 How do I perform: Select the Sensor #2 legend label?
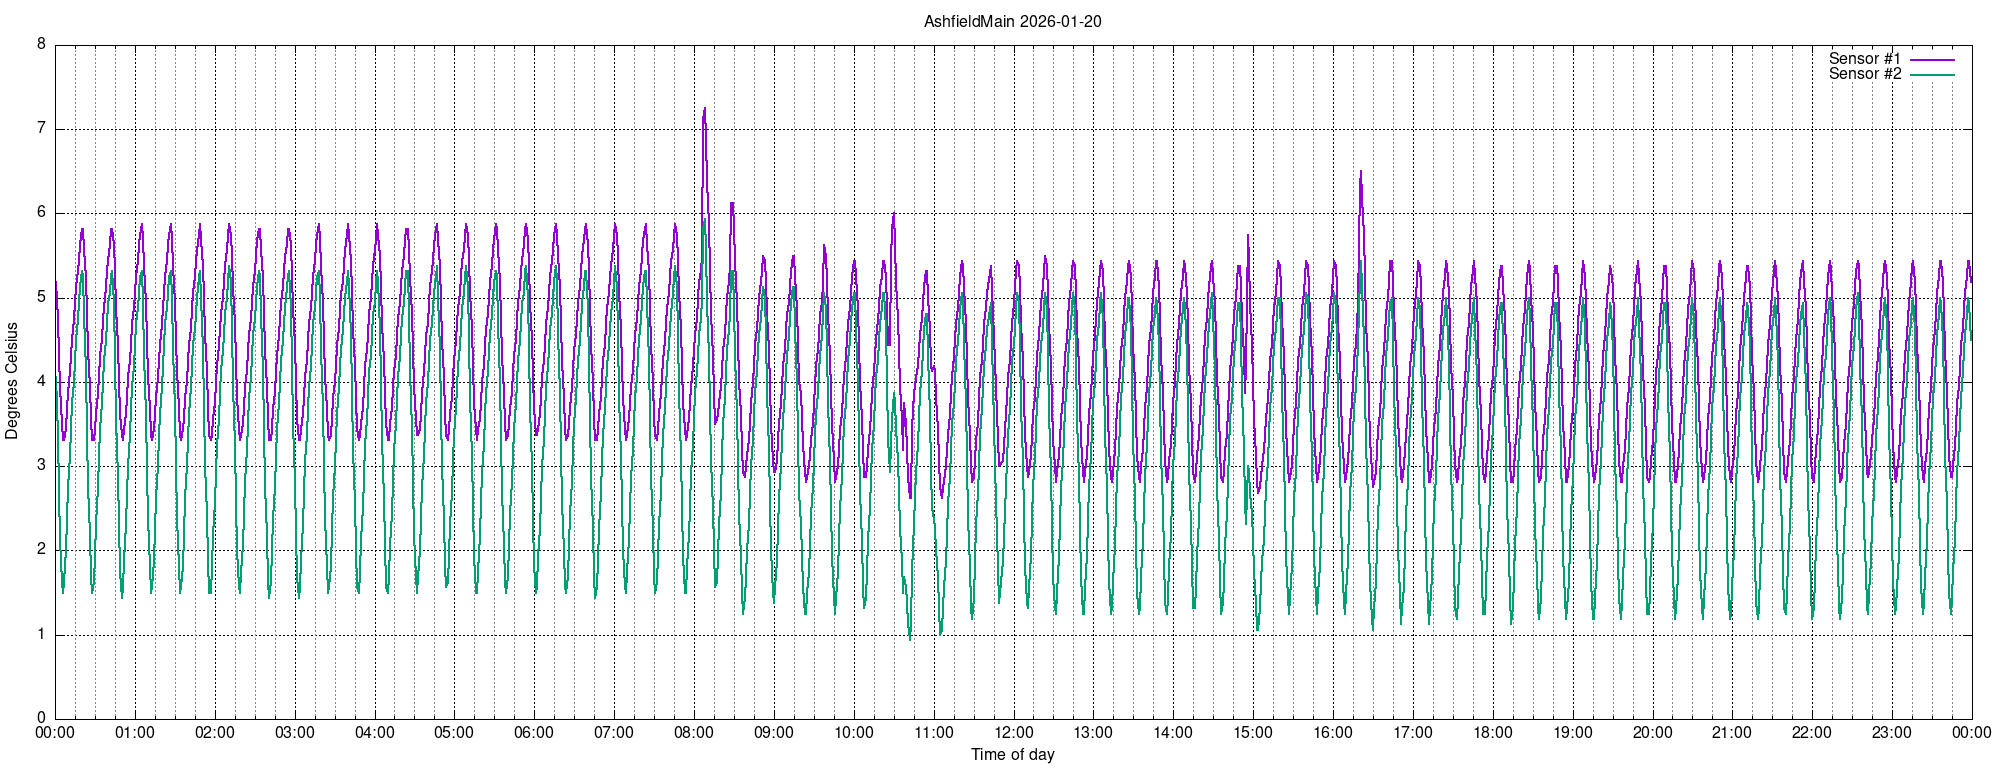pyautogui.click(x=1864, y=74)
